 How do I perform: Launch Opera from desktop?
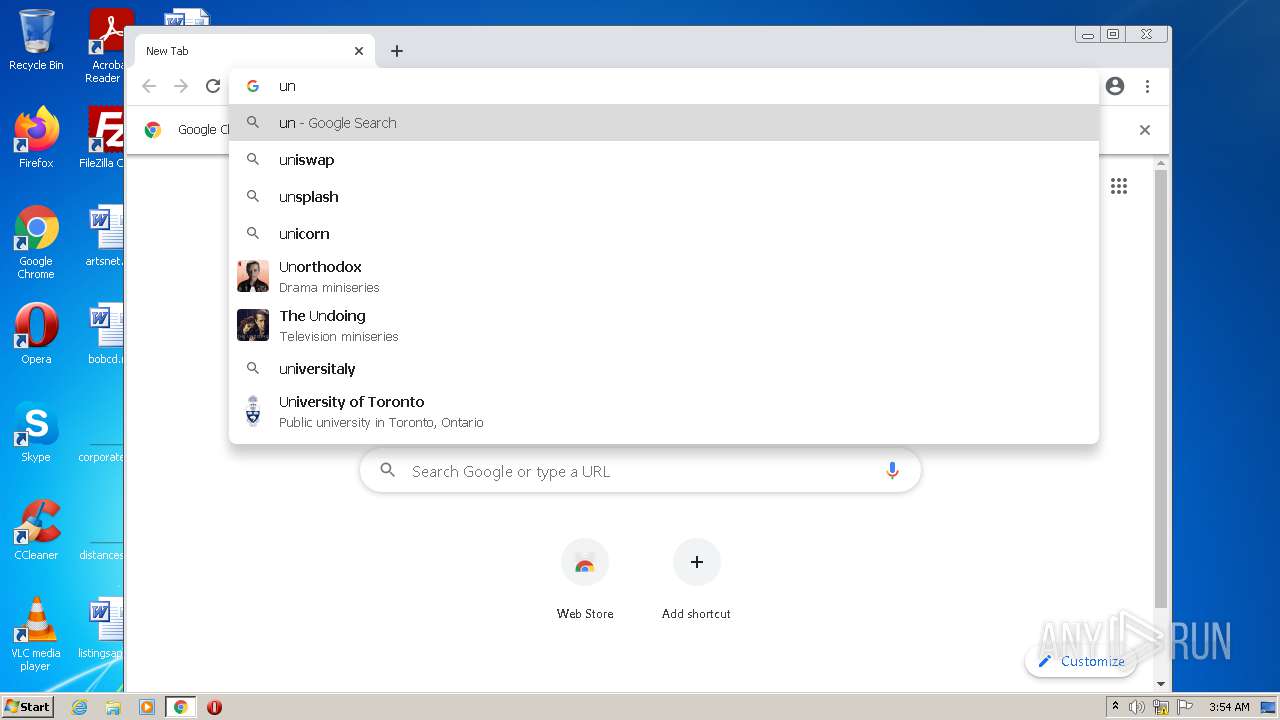36,334
